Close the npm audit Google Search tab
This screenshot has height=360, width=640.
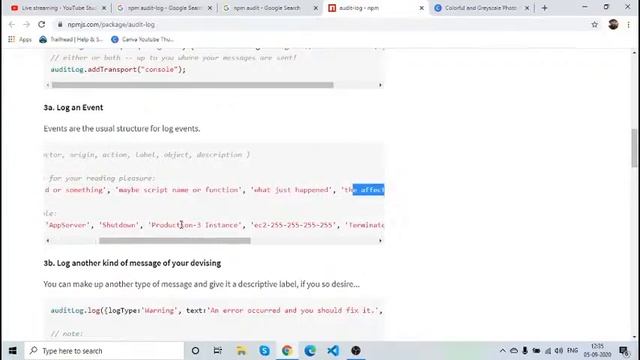[316, 8]
